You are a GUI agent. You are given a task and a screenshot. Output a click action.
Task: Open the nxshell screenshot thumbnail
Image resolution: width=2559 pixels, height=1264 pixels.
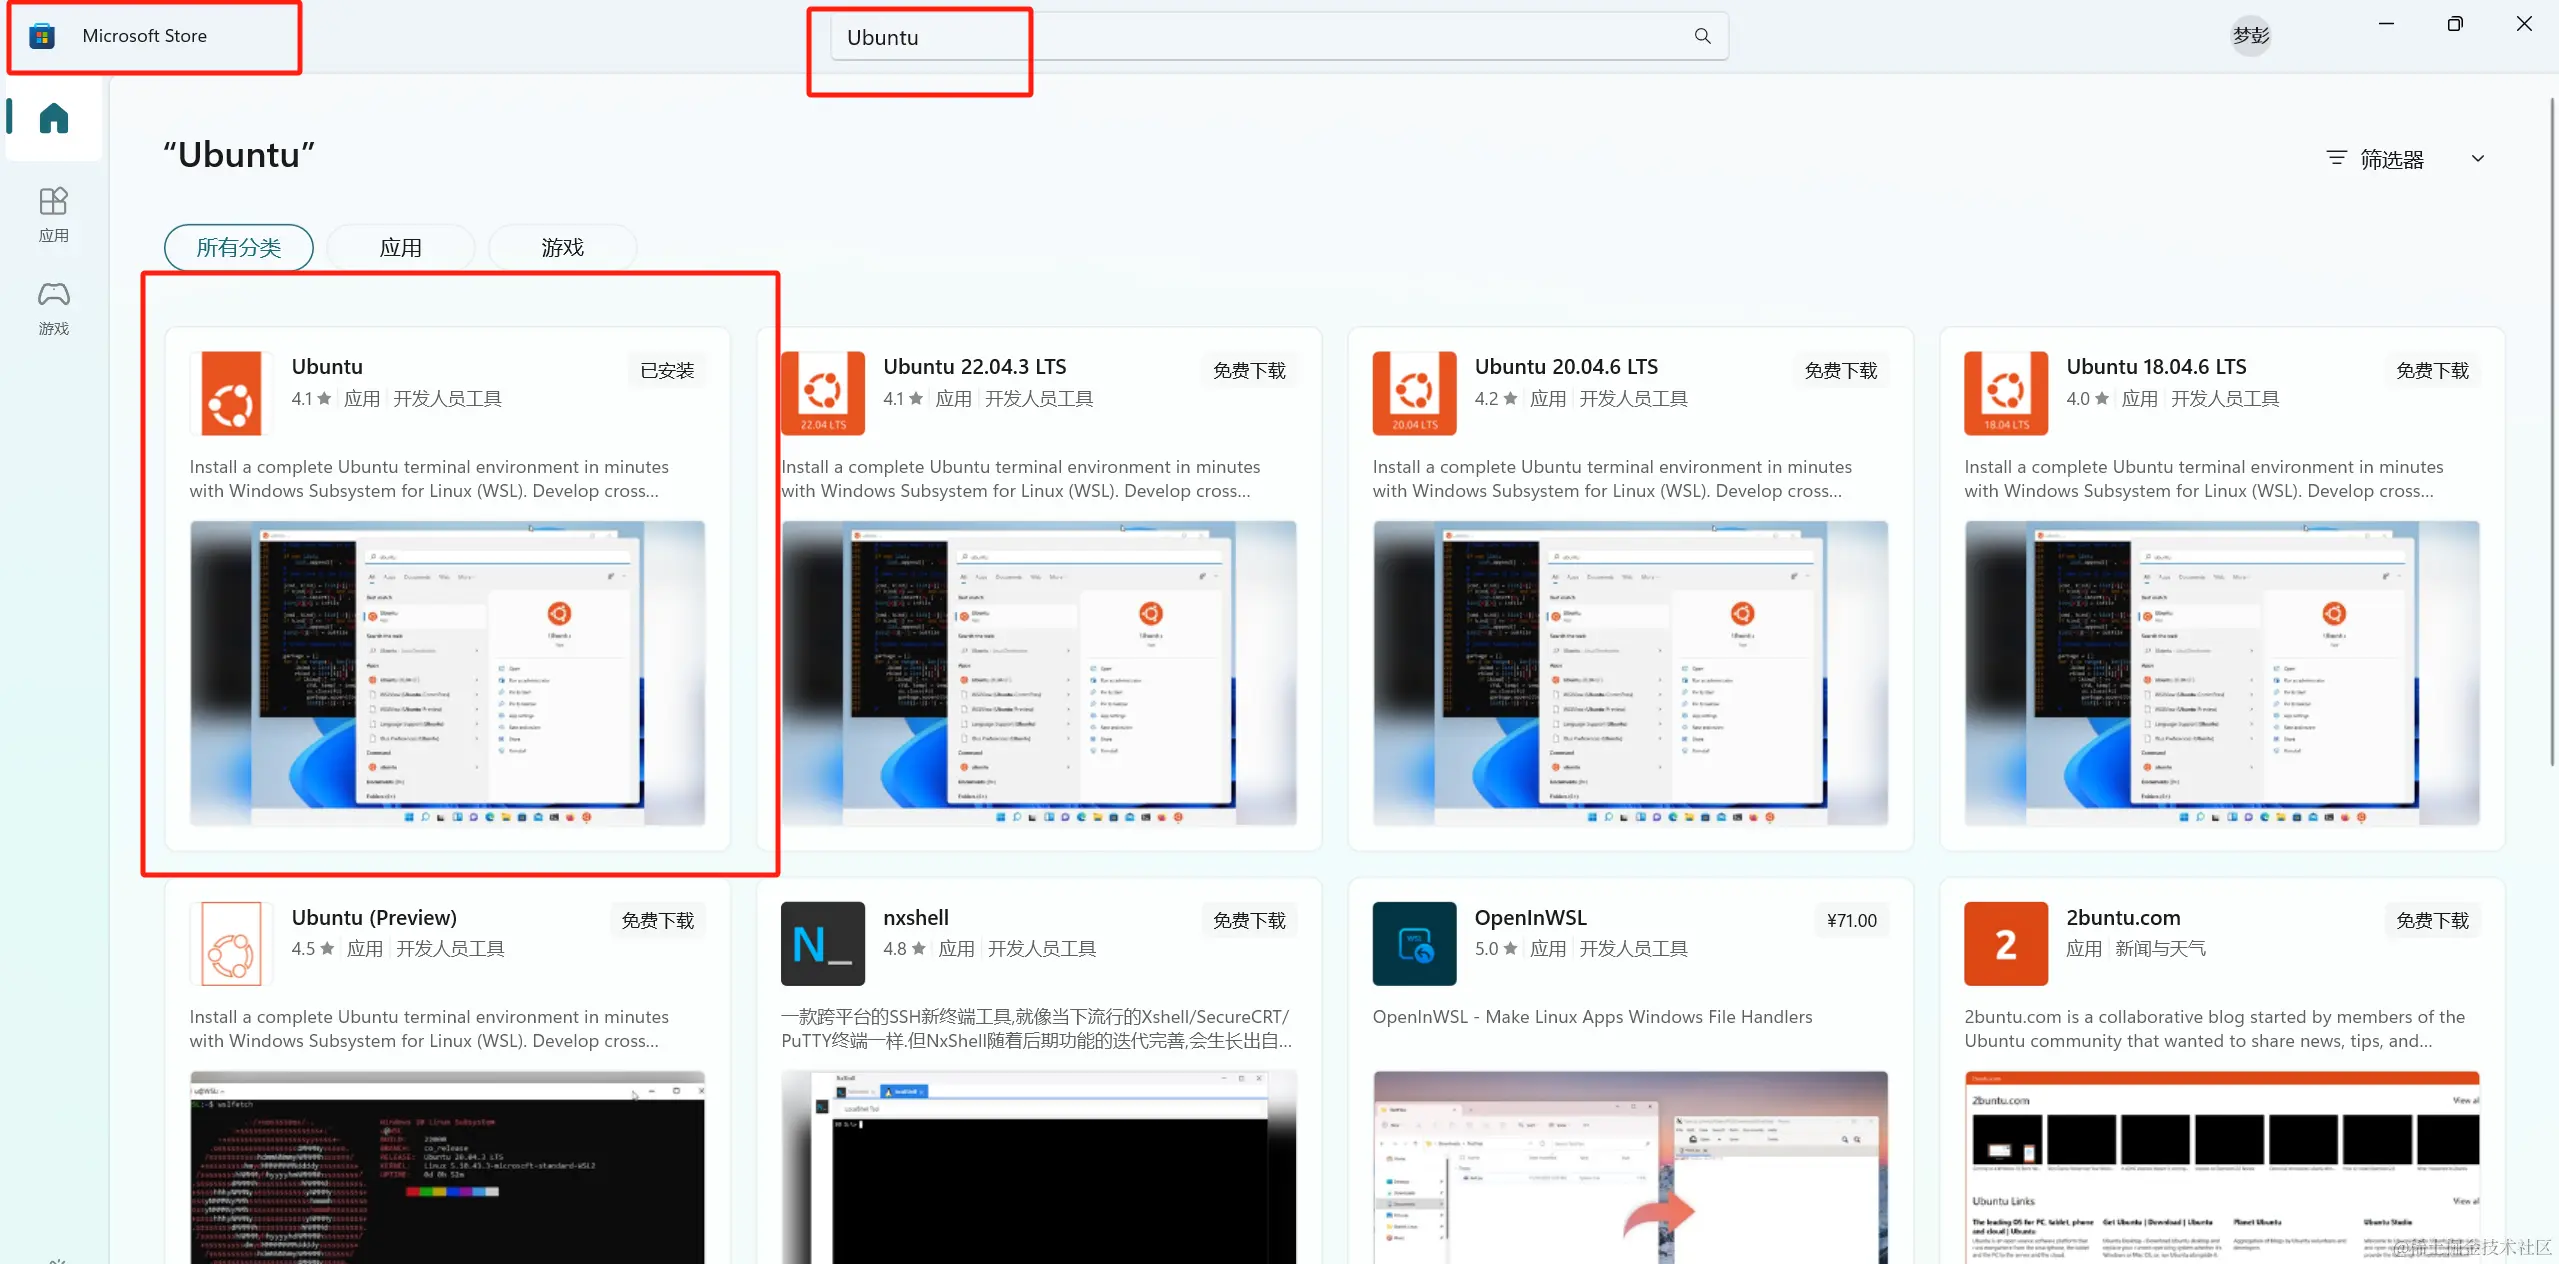1039,1167
